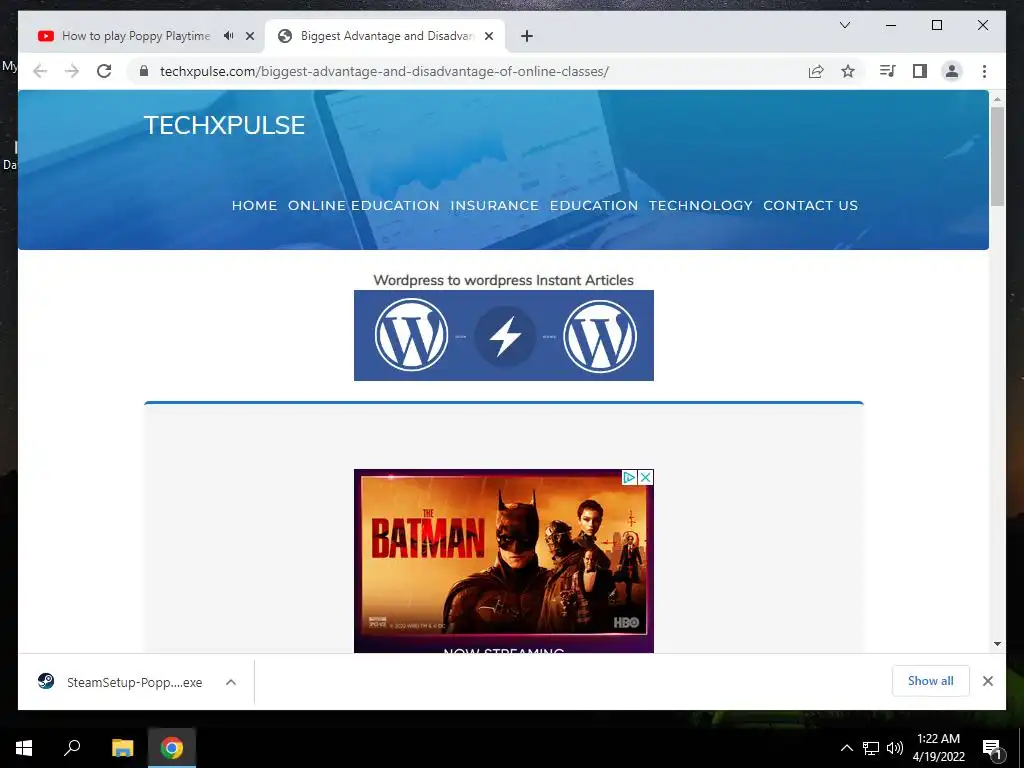
Task: Open Chrome three-dot menu
Action: pos(984,71)
